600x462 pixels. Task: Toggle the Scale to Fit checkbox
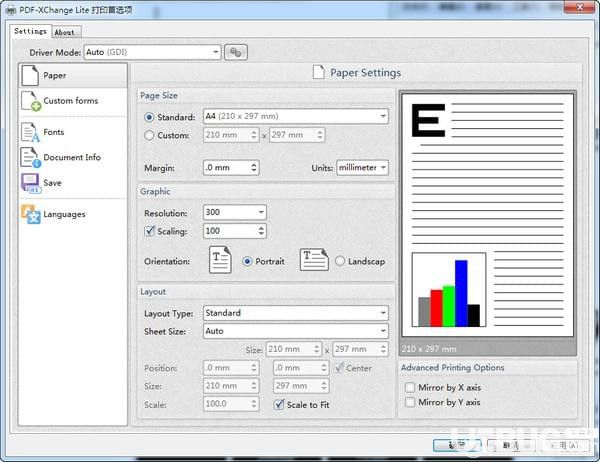pyautogui.click(x=279, y=404)
